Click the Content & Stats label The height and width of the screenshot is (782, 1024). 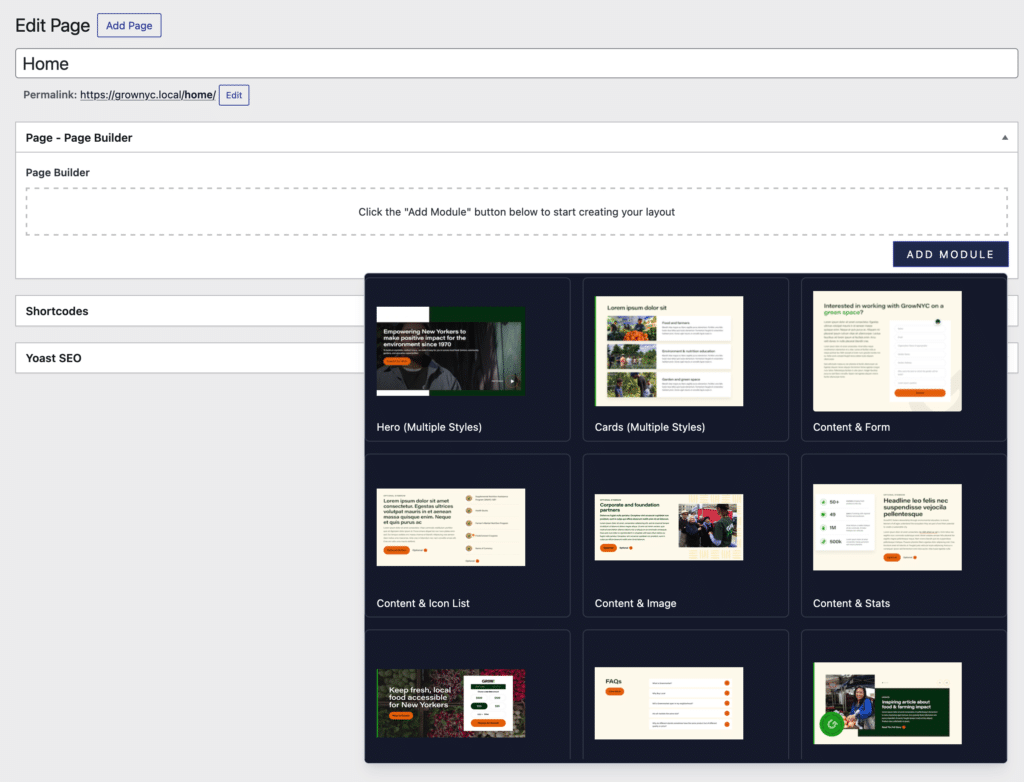coord(852,603)
